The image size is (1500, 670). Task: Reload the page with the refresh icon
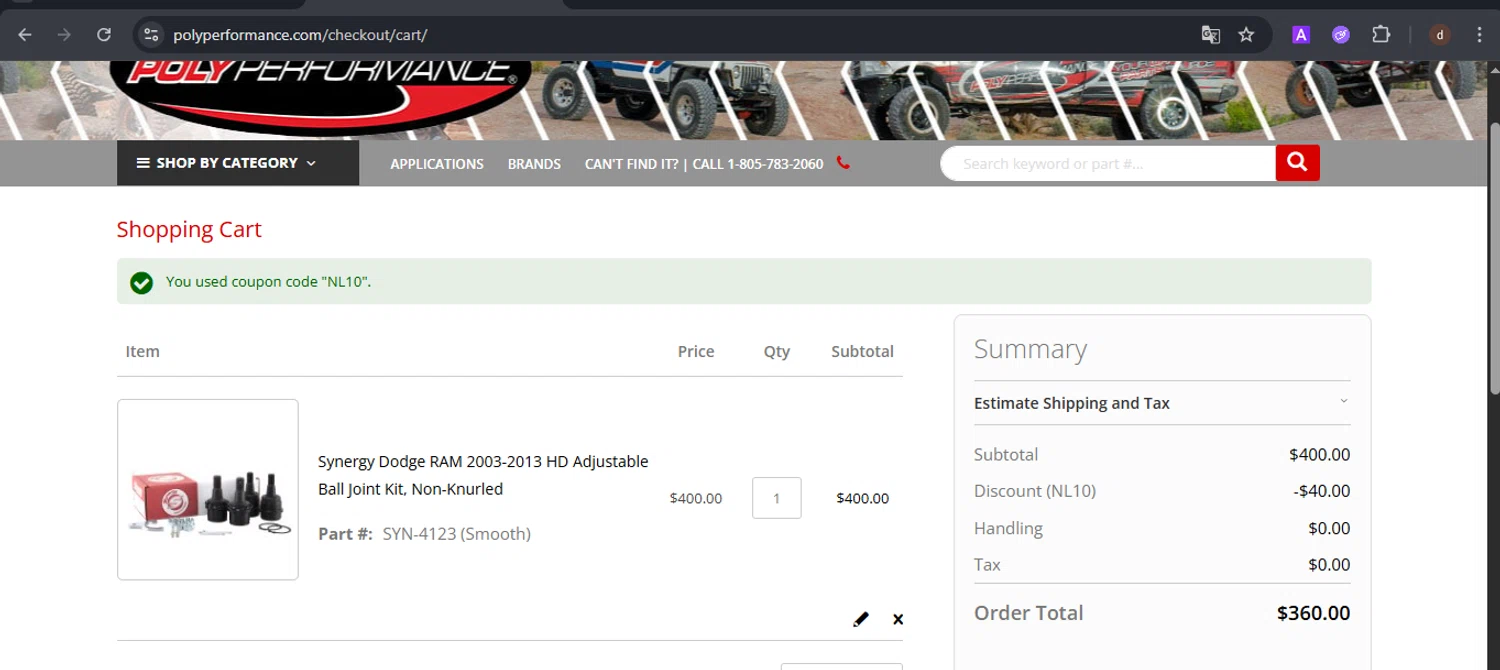click(104, 35)
